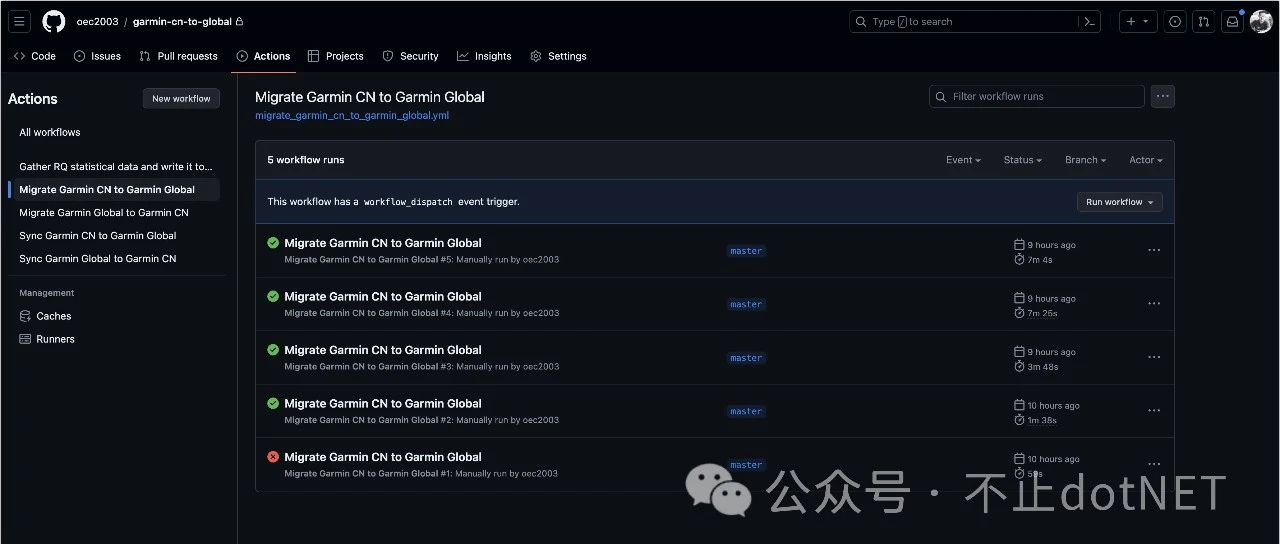Click the master branch label on run #4
This screenshot has height=544, width=1280.
click(746, 304)
